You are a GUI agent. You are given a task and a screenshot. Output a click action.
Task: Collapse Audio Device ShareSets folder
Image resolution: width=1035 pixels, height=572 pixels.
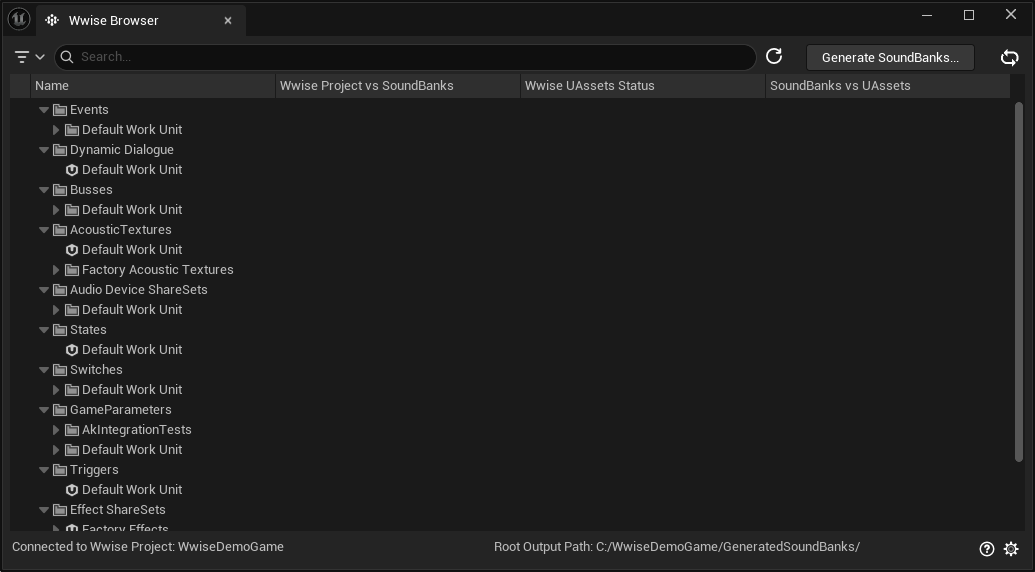click(x=44, y=290)
